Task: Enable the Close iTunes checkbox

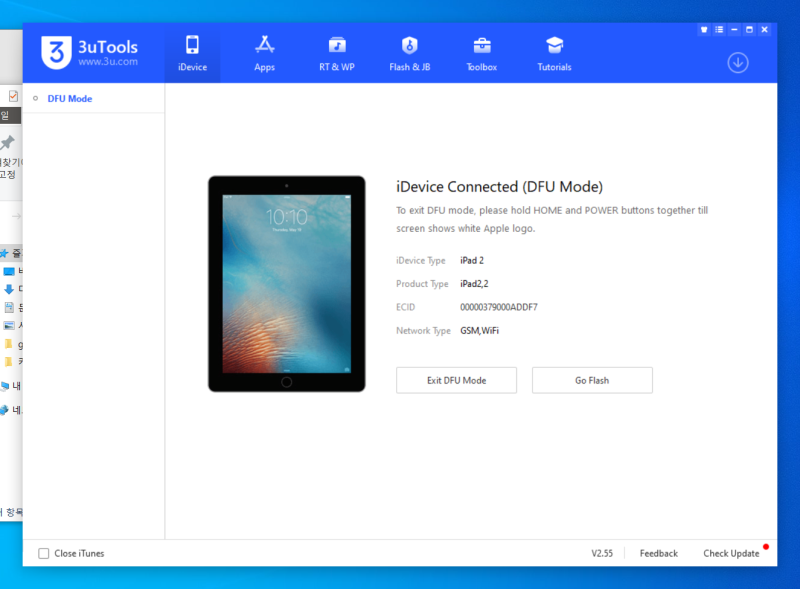Action: tap(44, 552)
